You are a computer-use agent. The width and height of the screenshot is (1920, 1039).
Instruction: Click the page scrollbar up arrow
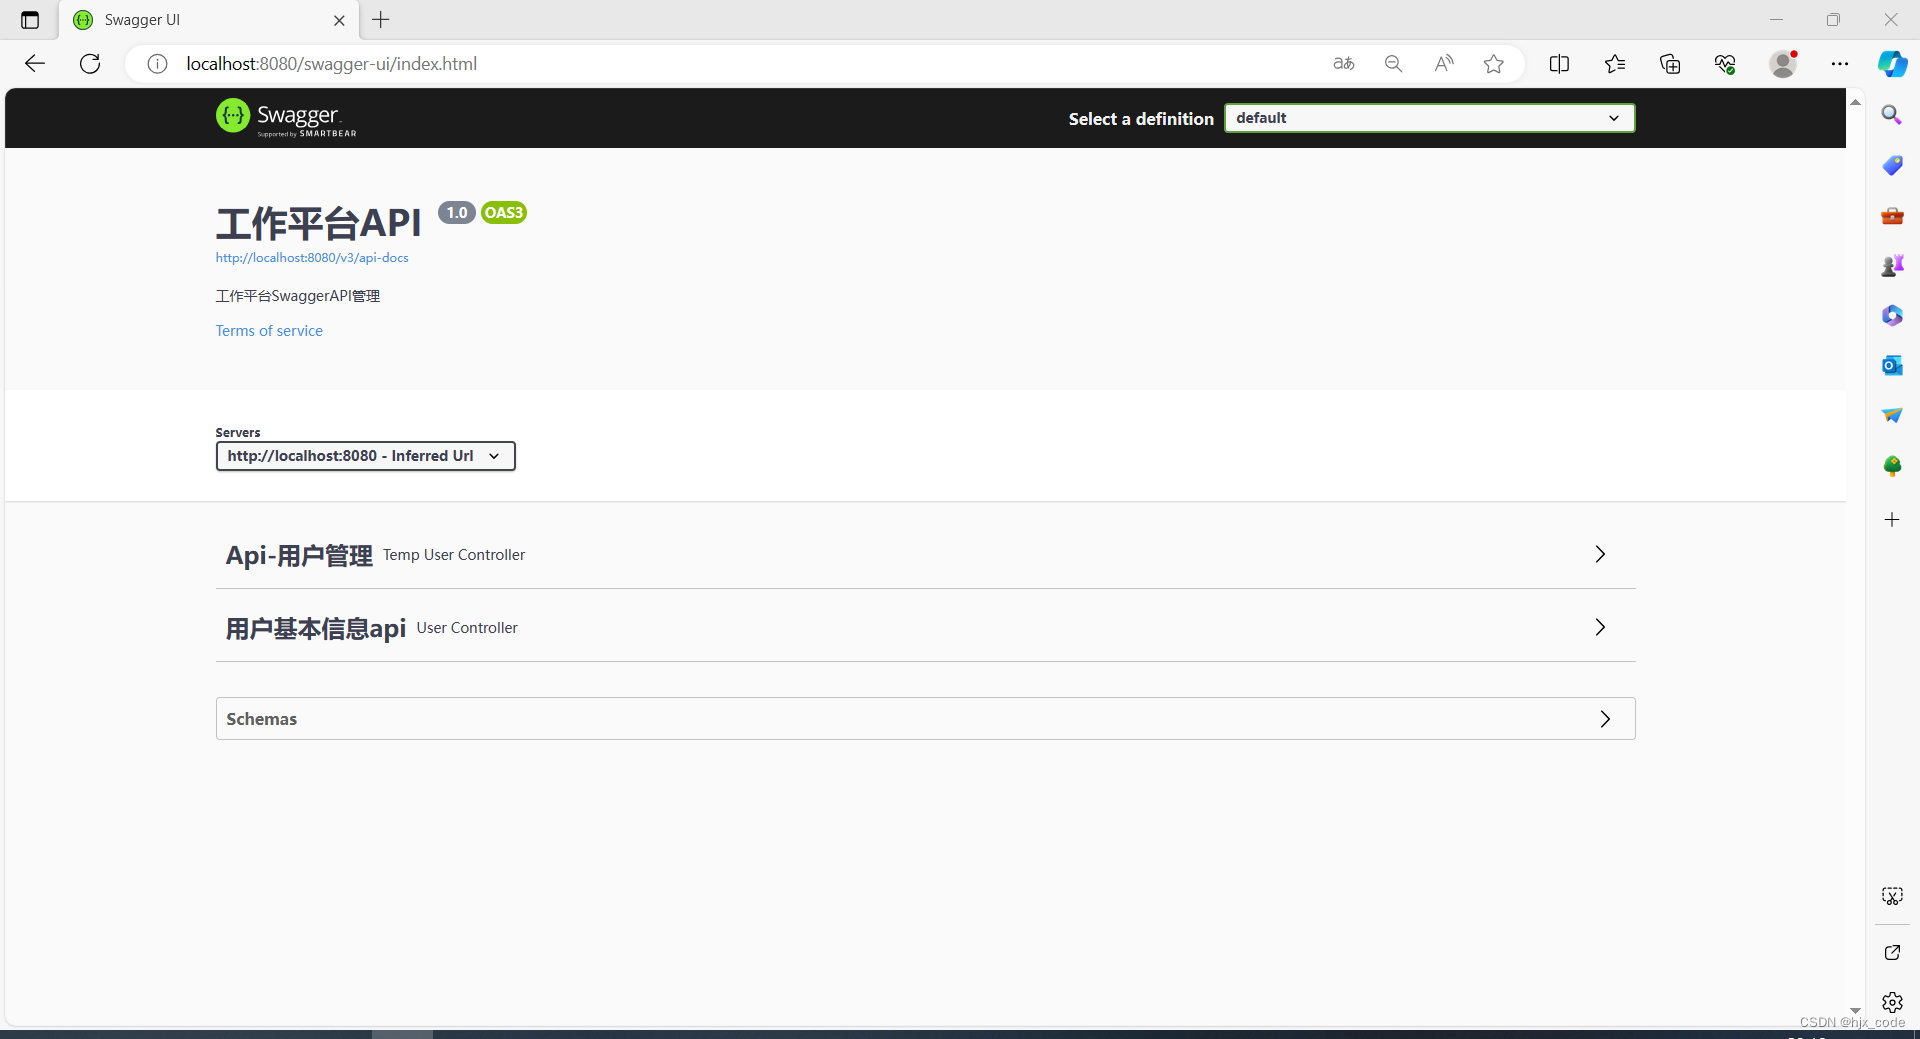[1855, 102]
